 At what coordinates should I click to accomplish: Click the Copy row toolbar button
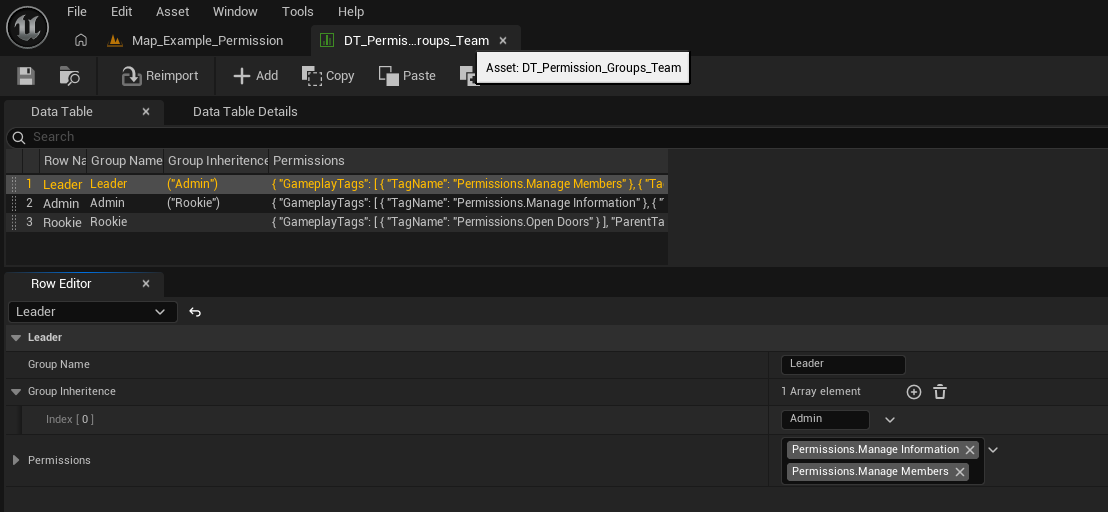(328, 76)
